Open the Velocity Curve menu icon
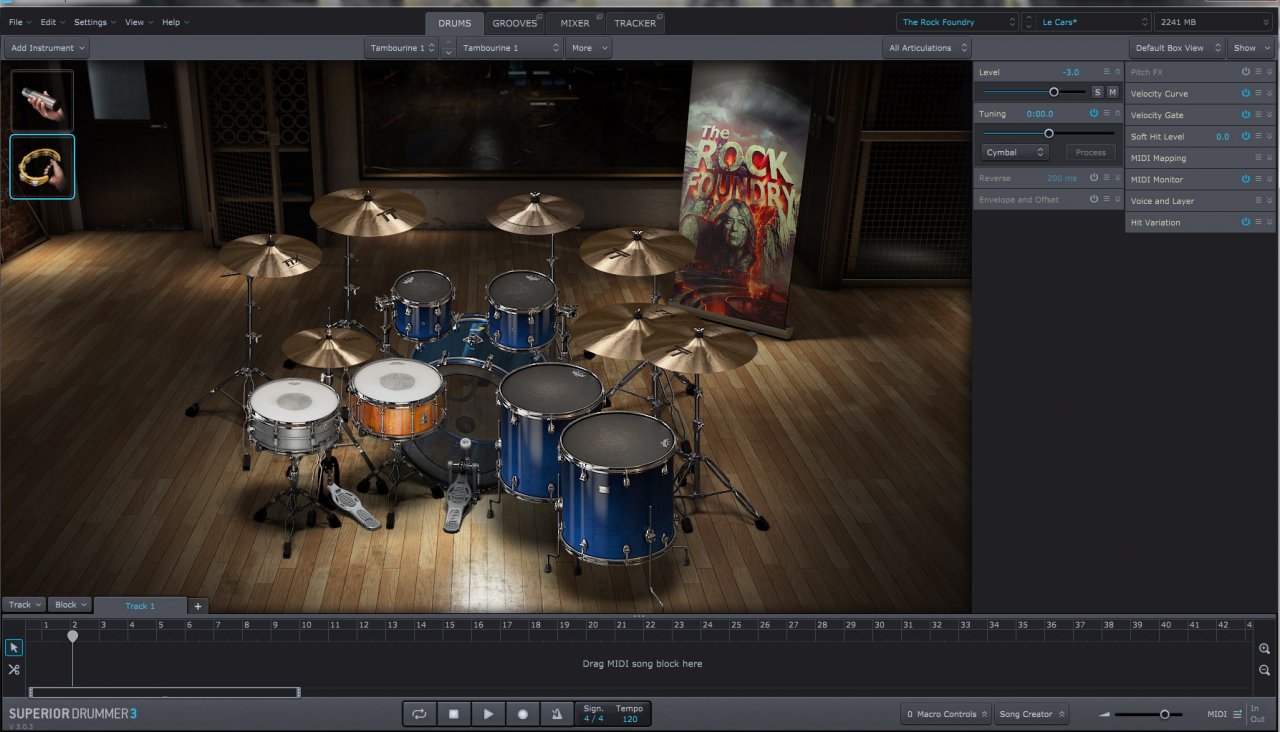Screen dimensions: 1280x732 pos(1258,93)
